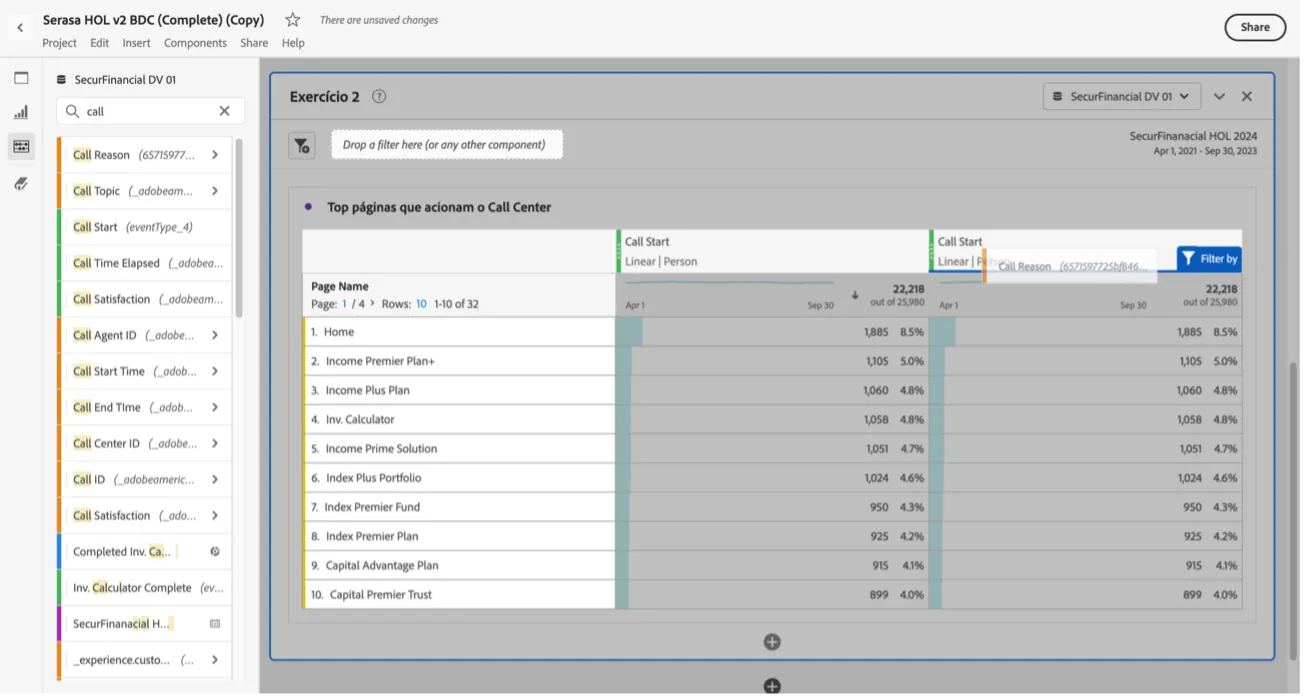This screenshot has width=1304, height=696.
Task: Expand the Call ID component
Action: pyautogui.click(x=215, y=479)
